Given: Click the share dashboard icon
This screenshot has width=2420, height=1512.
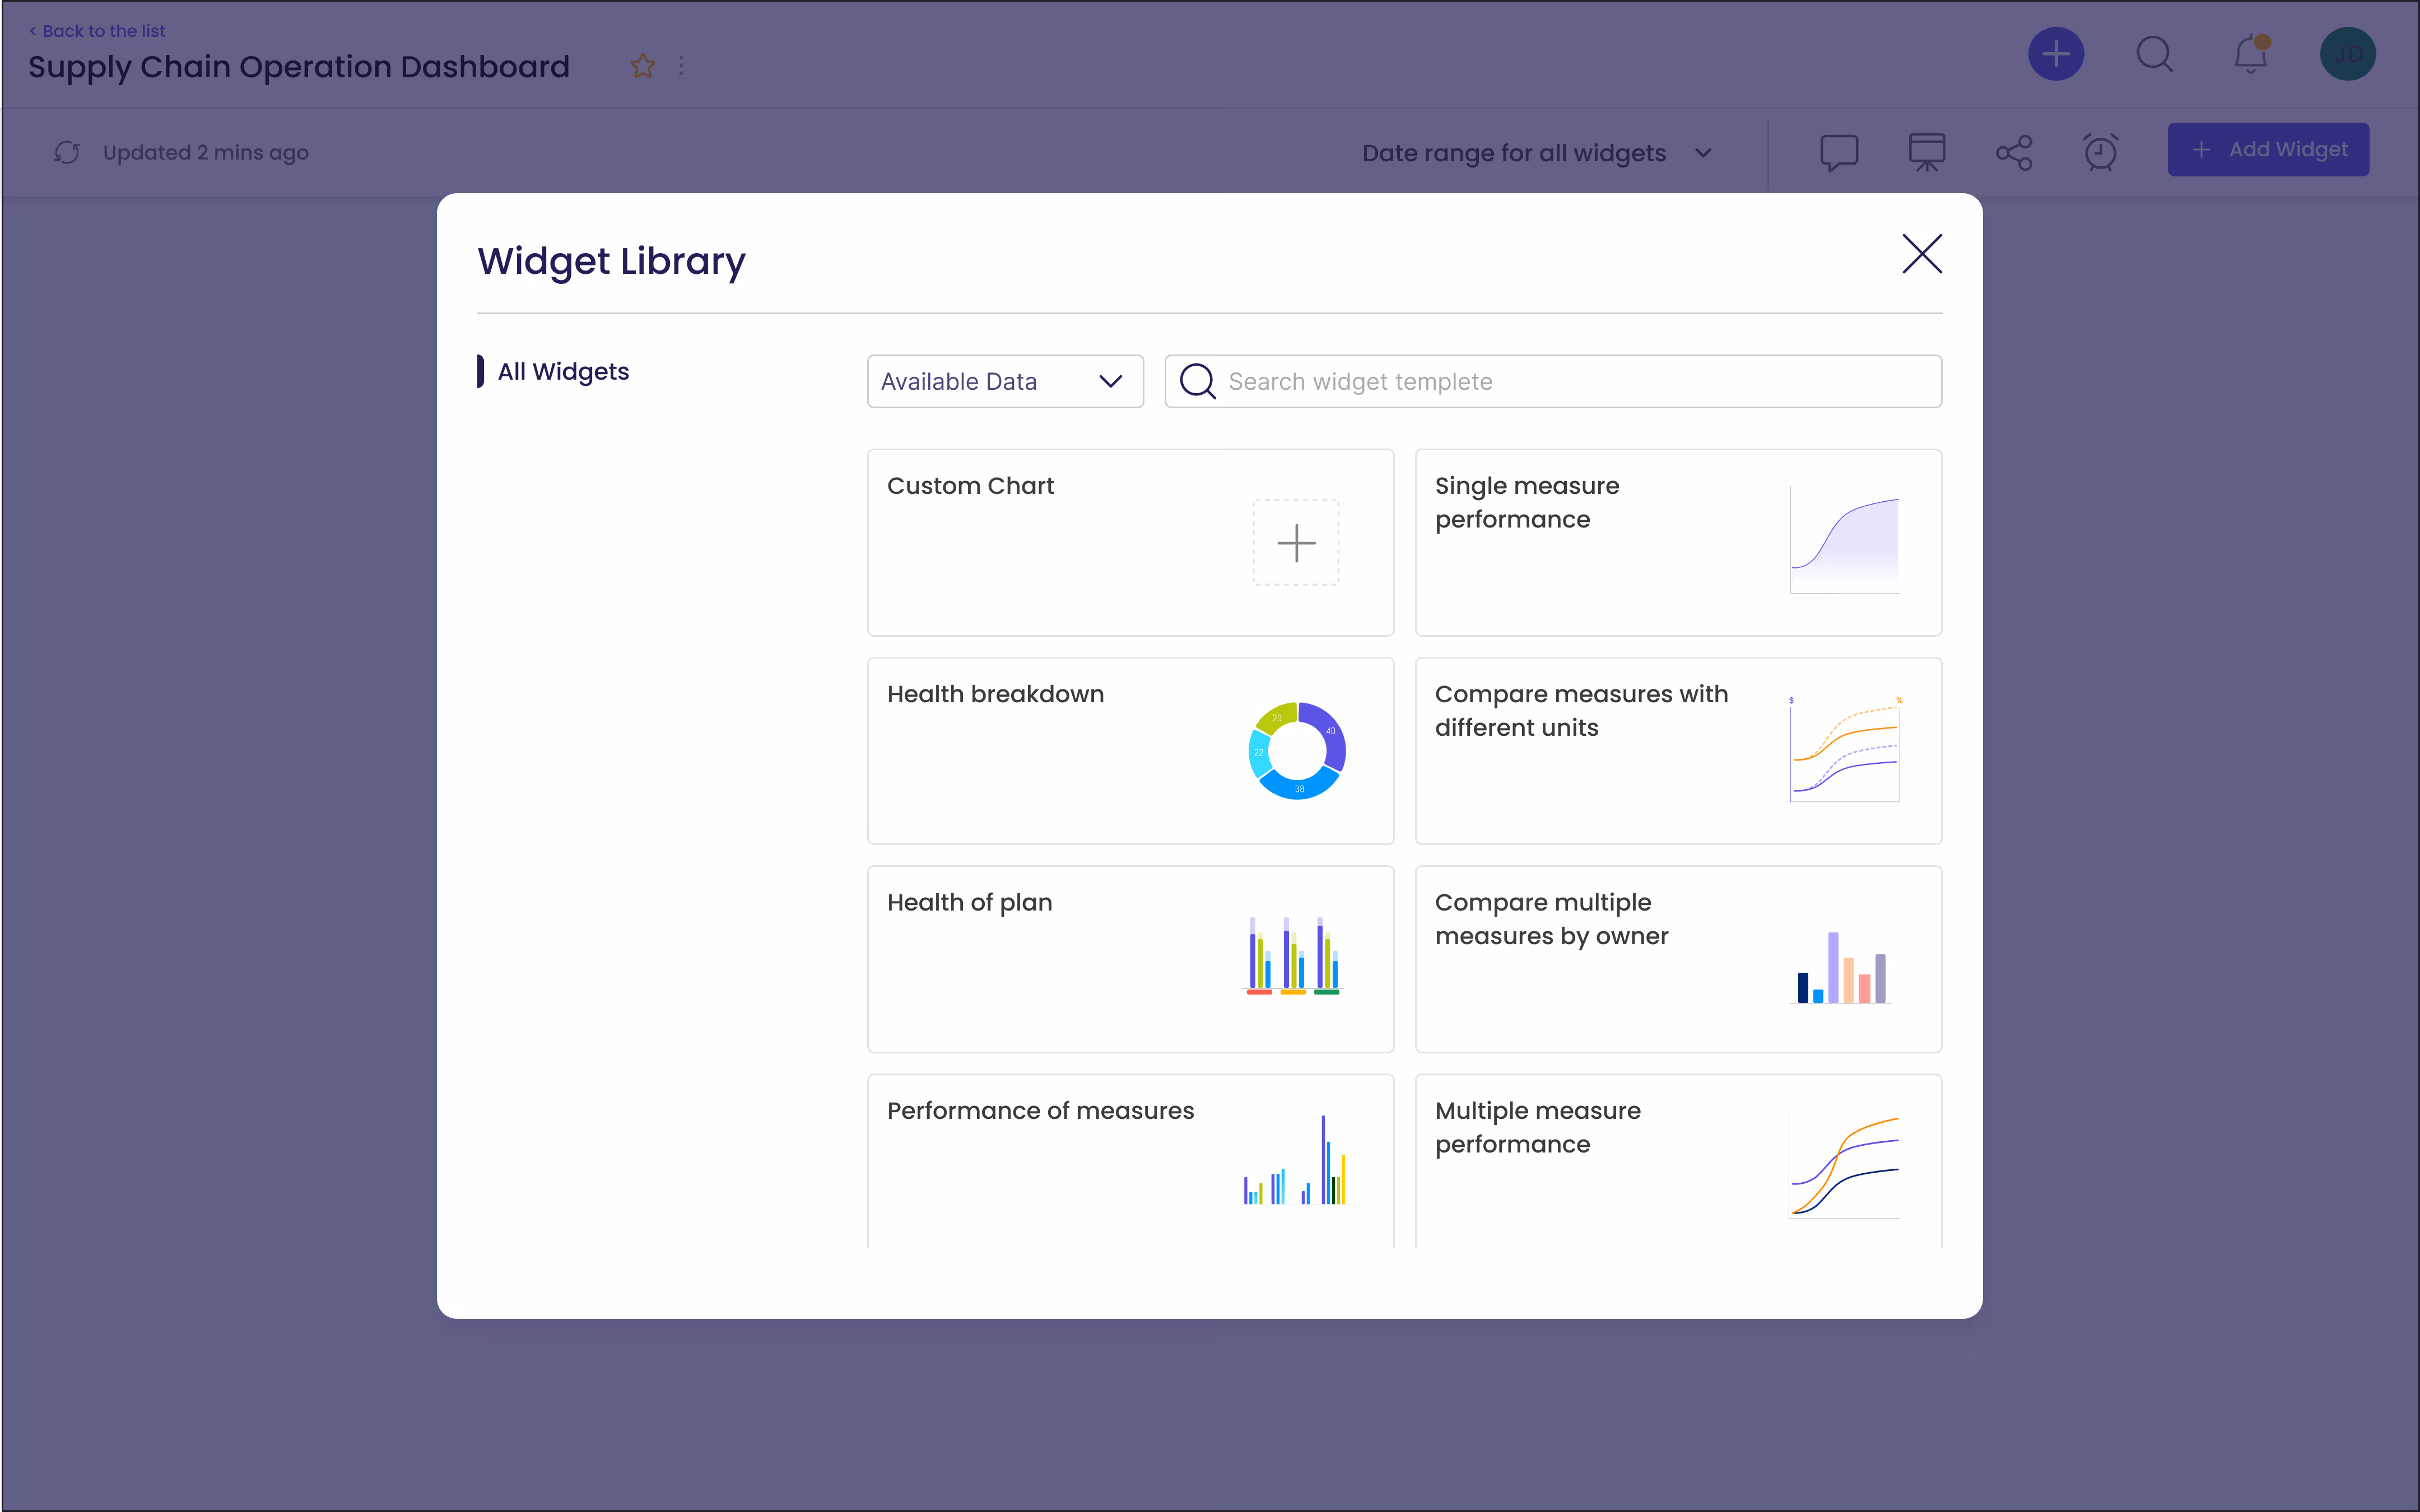Looking at the screenshot, I should (x=2013, y=152).
